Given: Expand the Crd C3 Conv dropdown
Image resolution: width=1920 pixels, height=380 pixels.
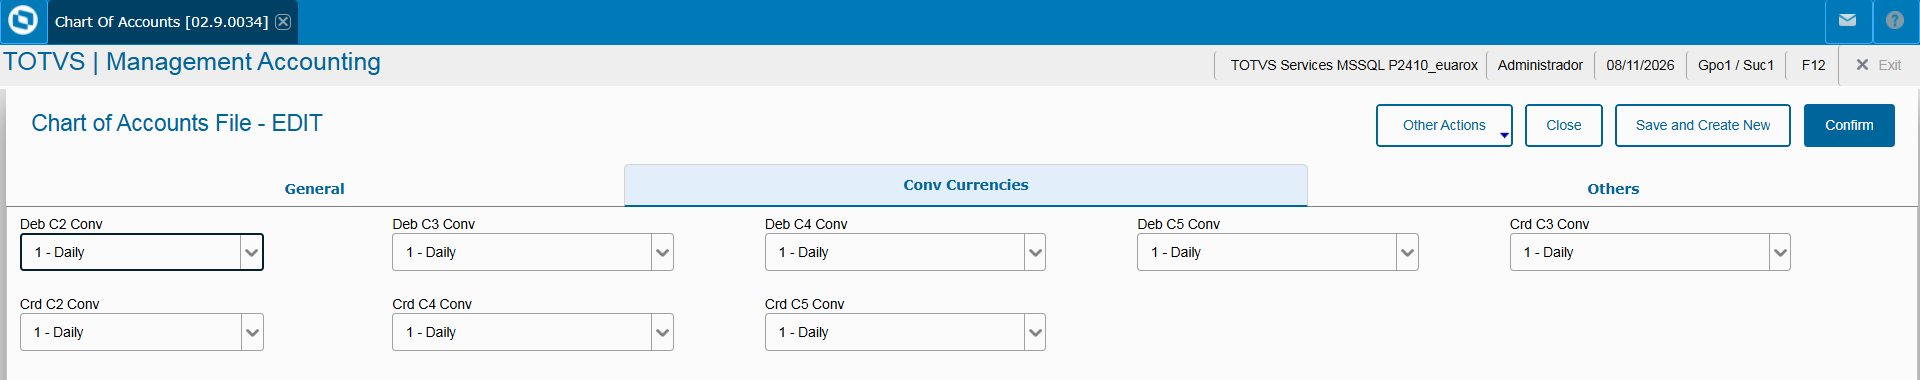Looking at the screenshot, I should click(x=1780, y=252).
